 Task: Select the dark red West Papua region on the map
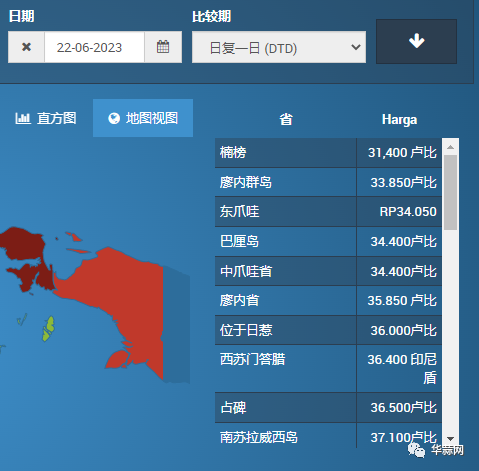coord(27,257)
